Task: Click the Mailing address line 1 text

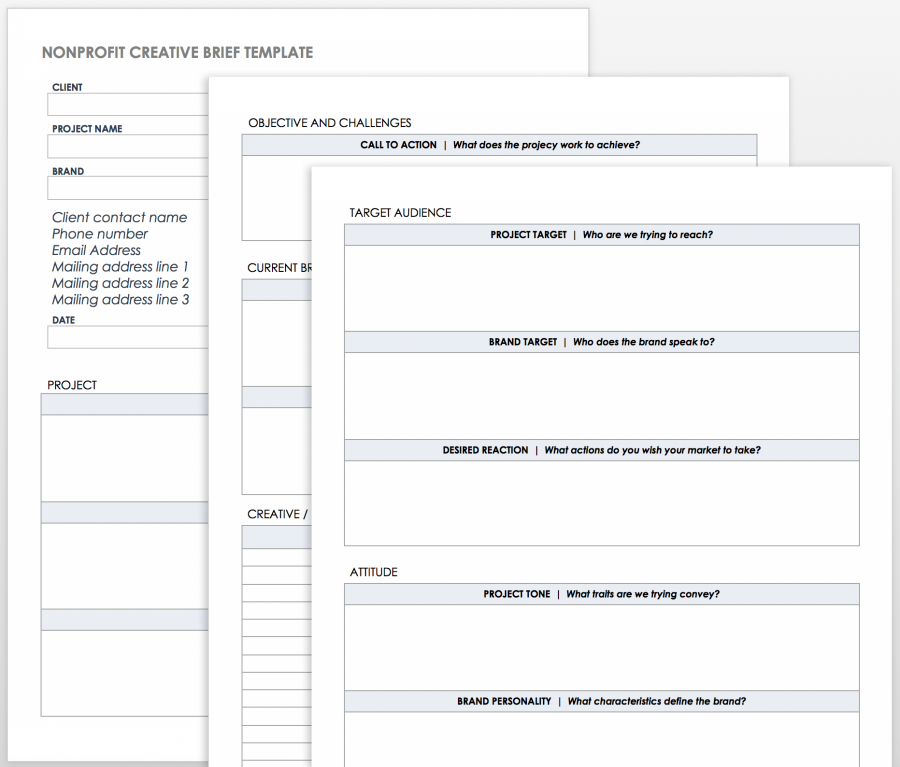Action: pos(120,266)
